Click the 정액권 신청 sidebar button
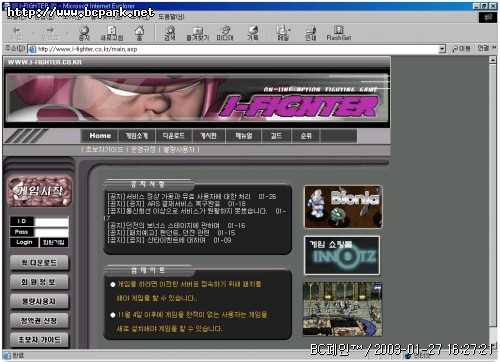500x362 pixels. coord(39,321)
